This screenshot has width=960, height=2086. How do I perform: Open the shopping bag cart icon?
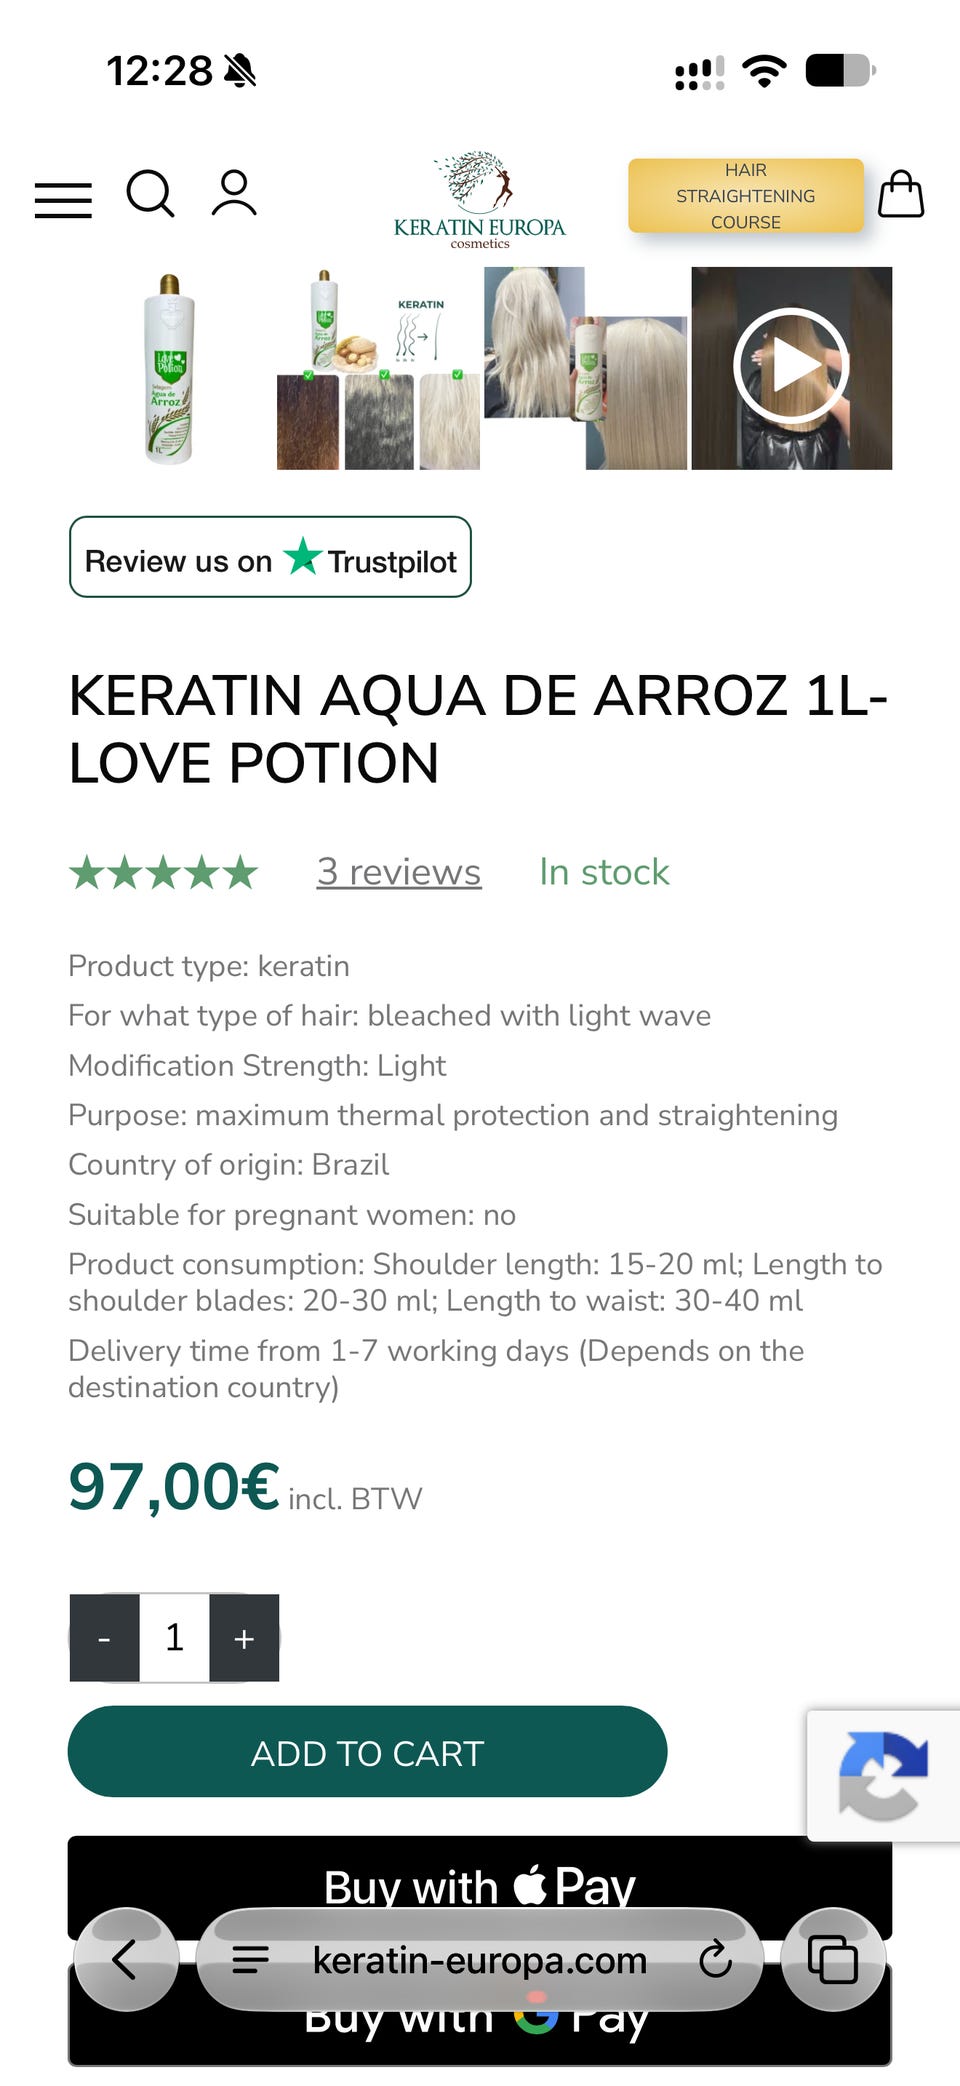(901, 194)
